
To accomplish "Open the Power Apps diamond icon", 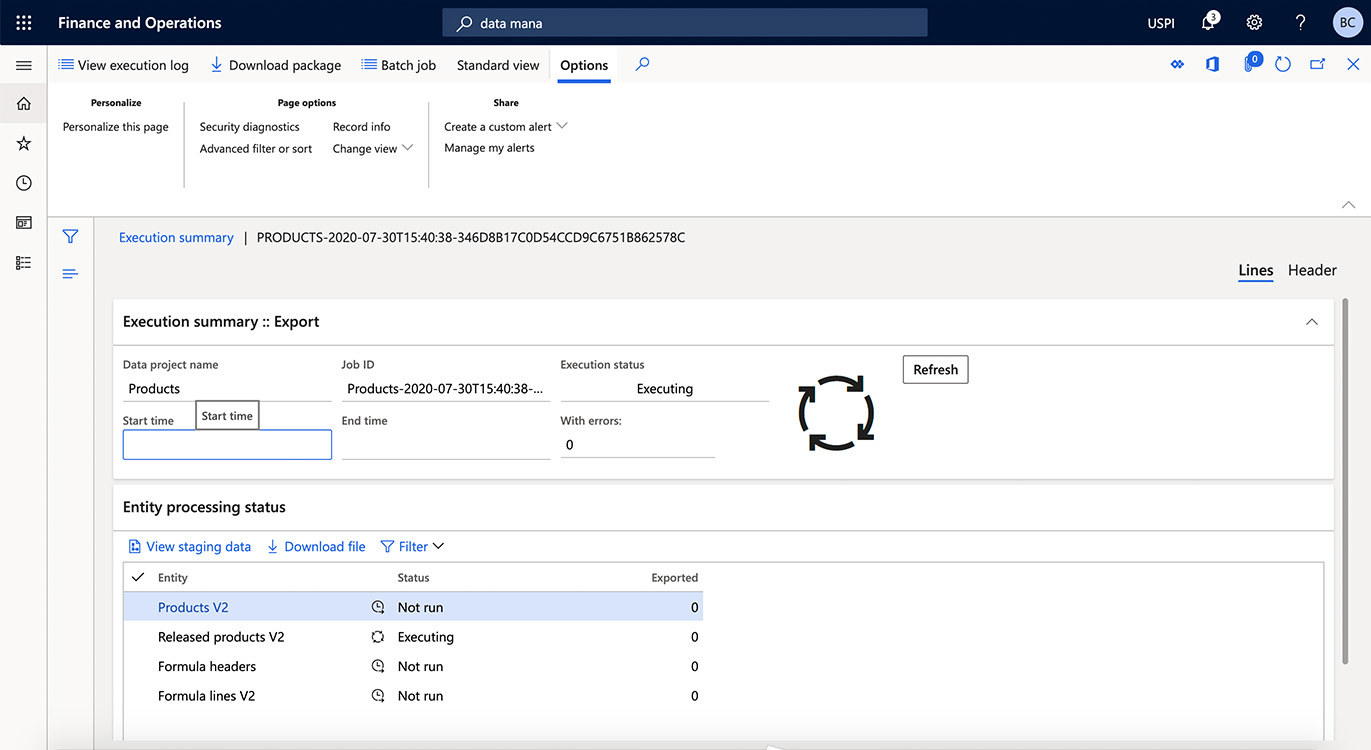I will 1177,64.
